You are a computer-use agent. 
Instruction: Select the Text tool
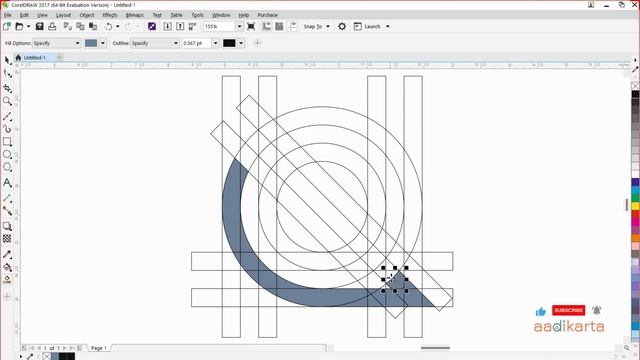(7, 182)
